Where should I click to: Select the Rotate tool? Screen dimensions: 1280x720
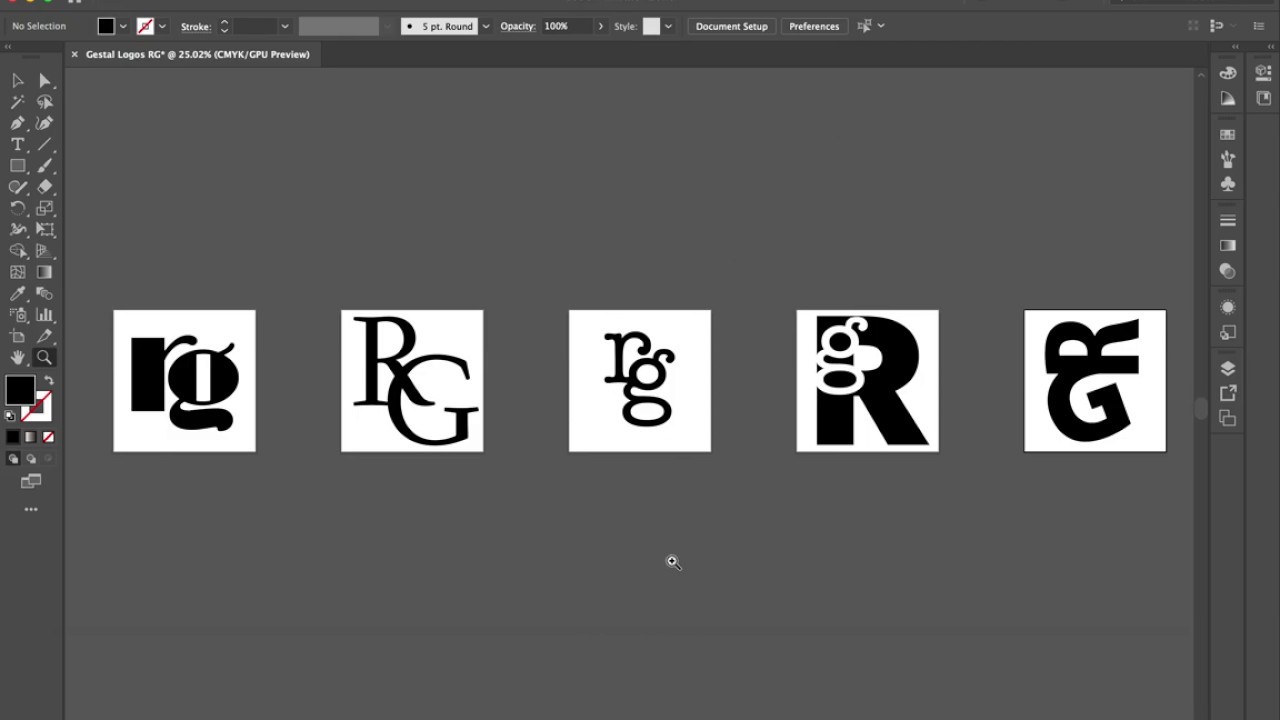[18, 208]
